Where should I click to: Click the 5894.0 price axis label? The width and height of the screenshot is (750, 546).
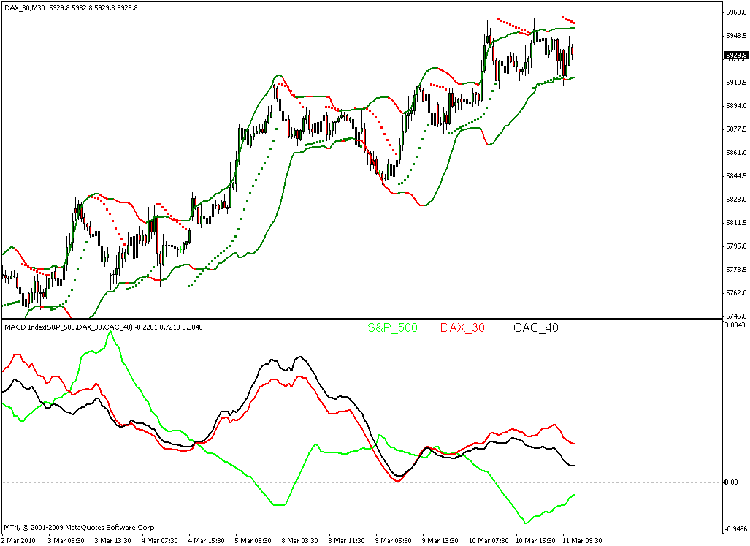[x=737, y=106]
